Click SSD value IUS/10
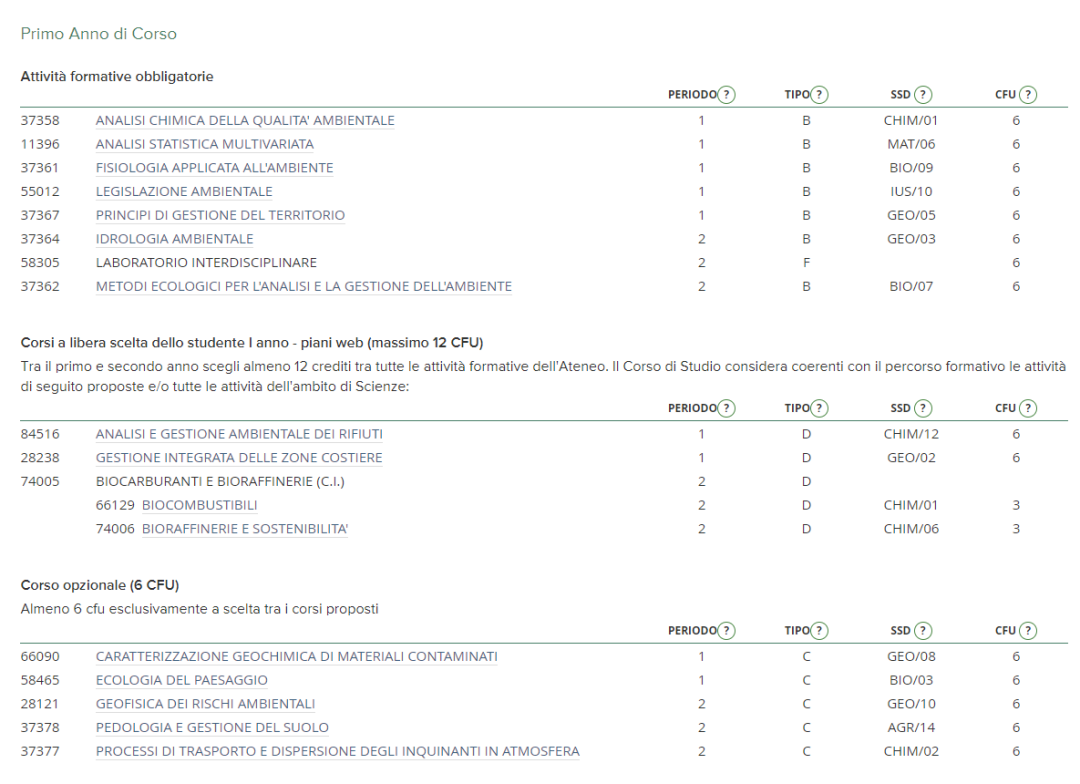The image size is (1080, 784). 911,192
